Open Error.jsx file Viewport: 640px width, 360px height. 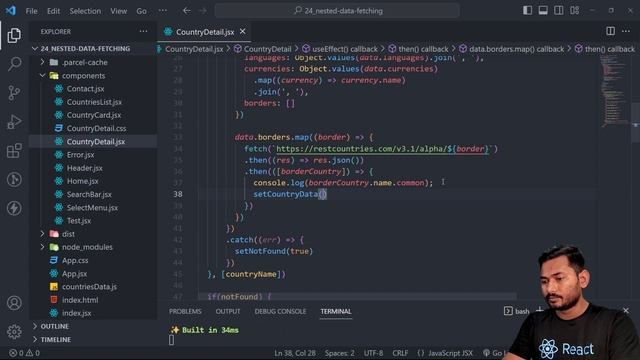[80, 155]
